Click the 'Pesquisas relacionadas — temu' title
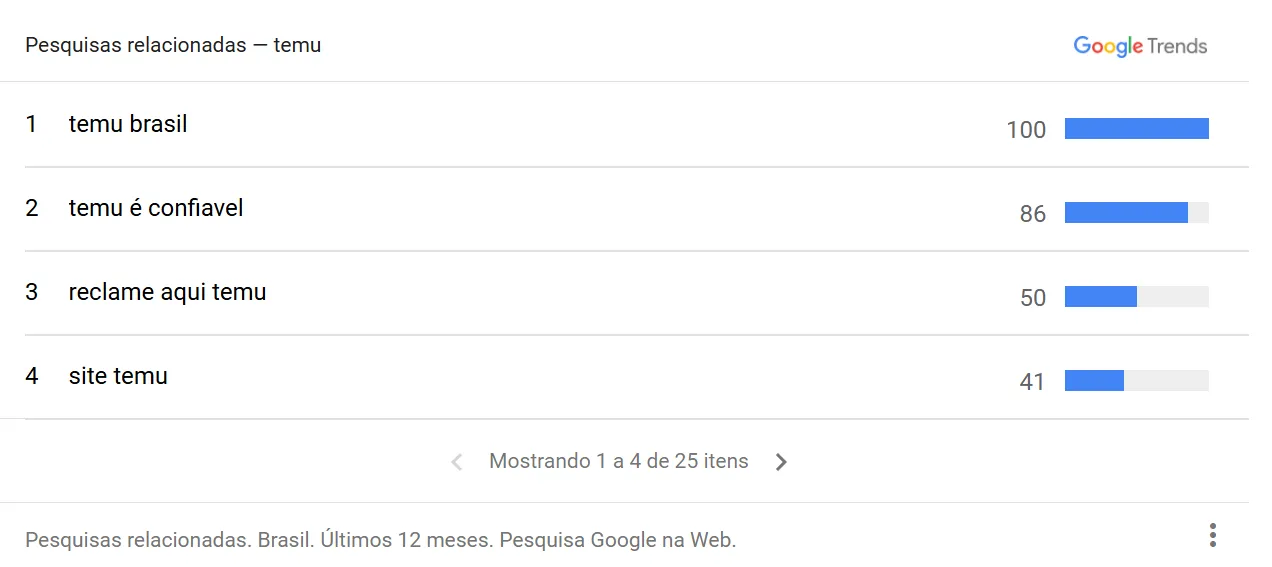This screenshot has height=567, width=1272. (x=173, y=46)
